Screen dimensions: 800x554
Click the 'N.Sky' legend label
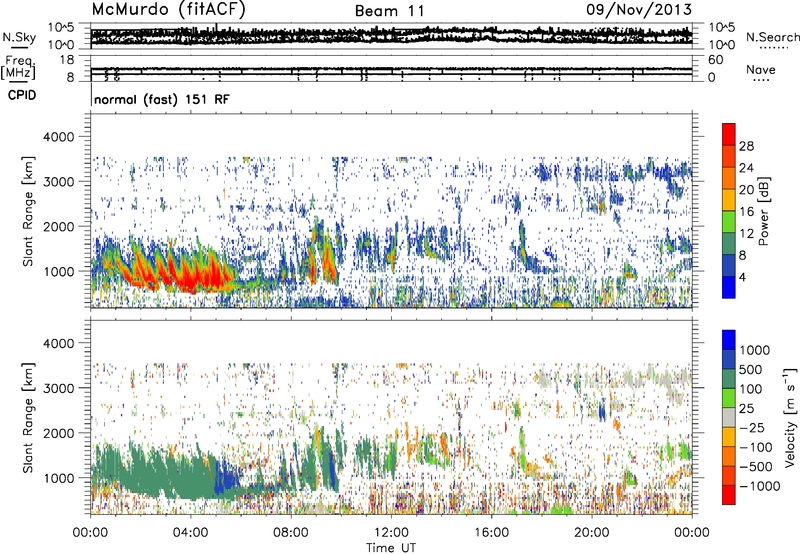tap(19, 37)
